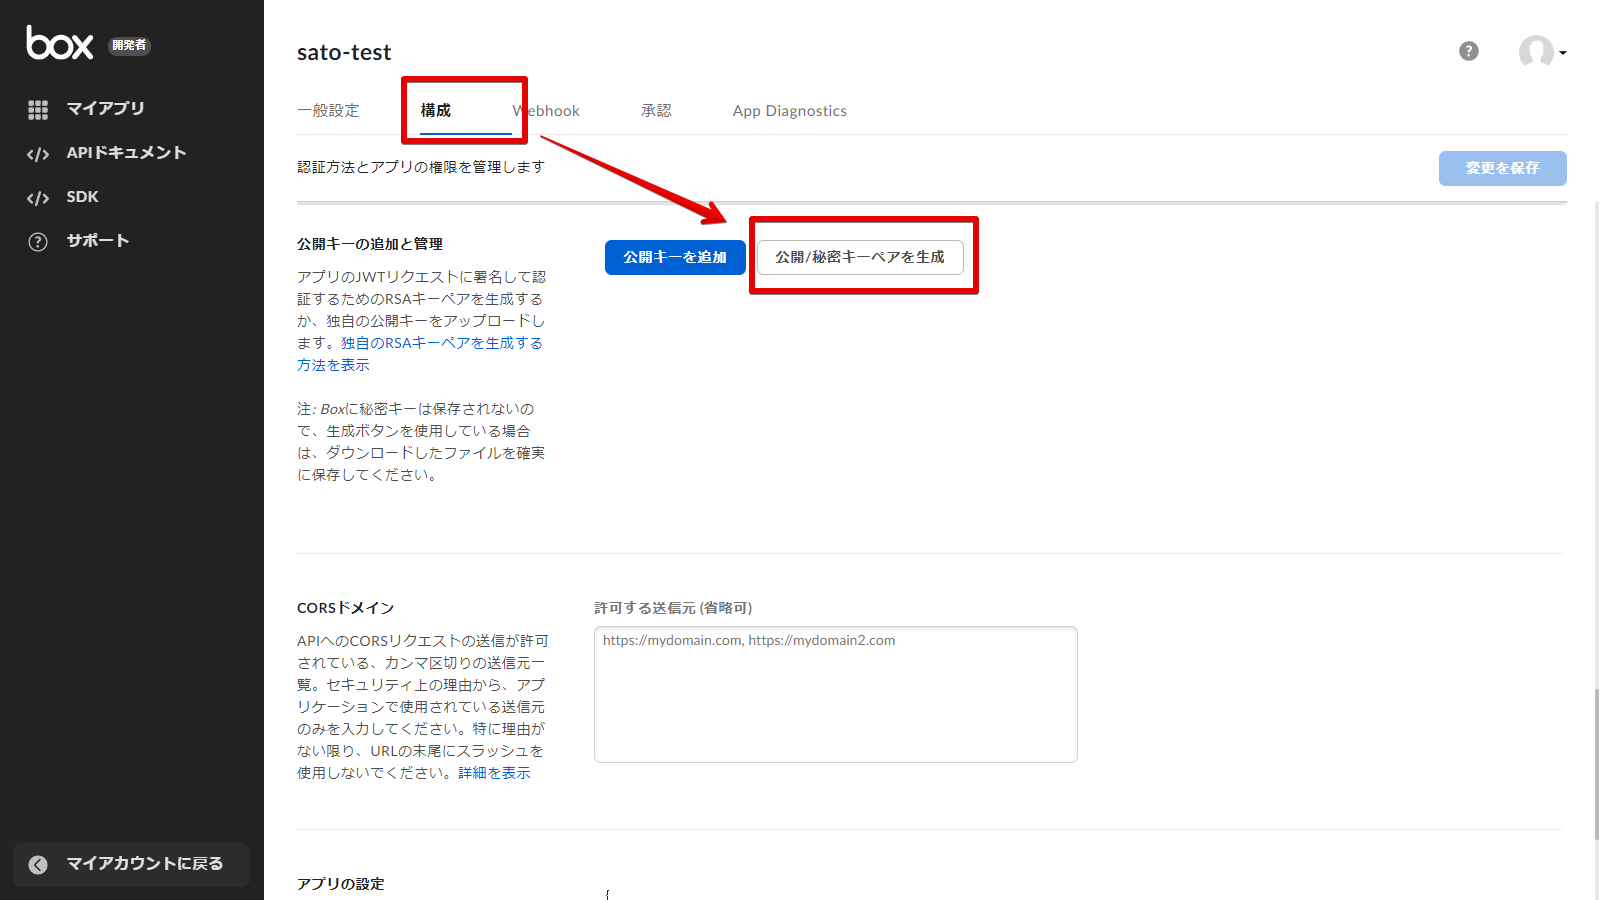Click 公開/秘密キーペアを生成 button
The width and height of the screenshot is (1599, 900).
point(860,257)
